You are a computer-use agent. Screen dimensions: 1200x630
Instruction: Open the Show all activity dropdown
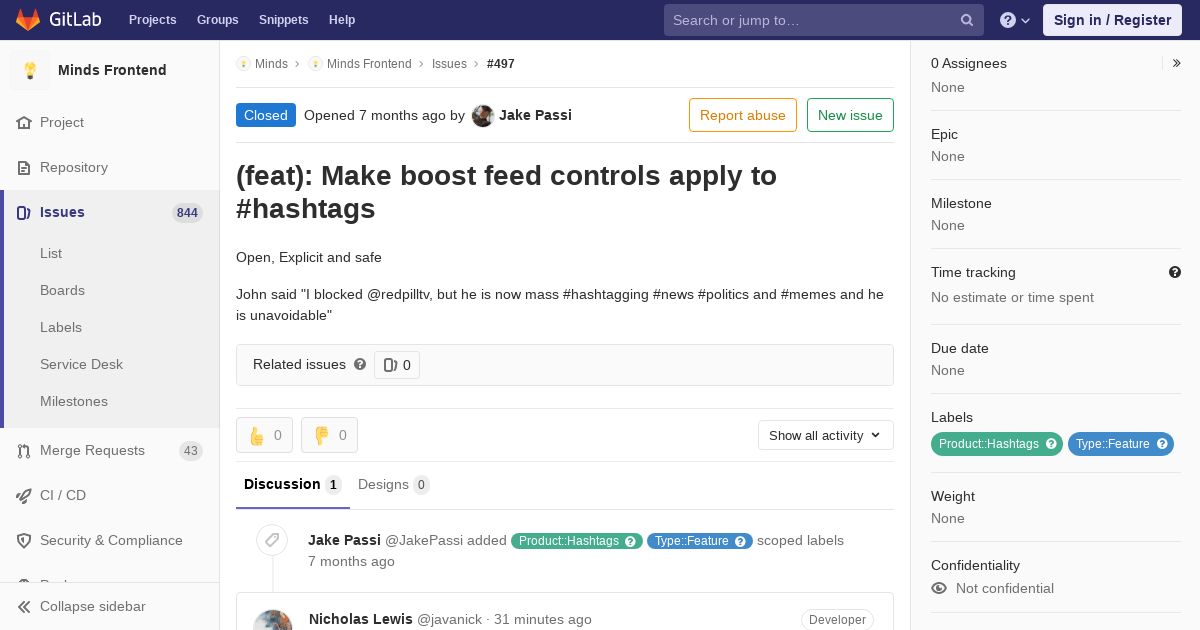point(825,435)
